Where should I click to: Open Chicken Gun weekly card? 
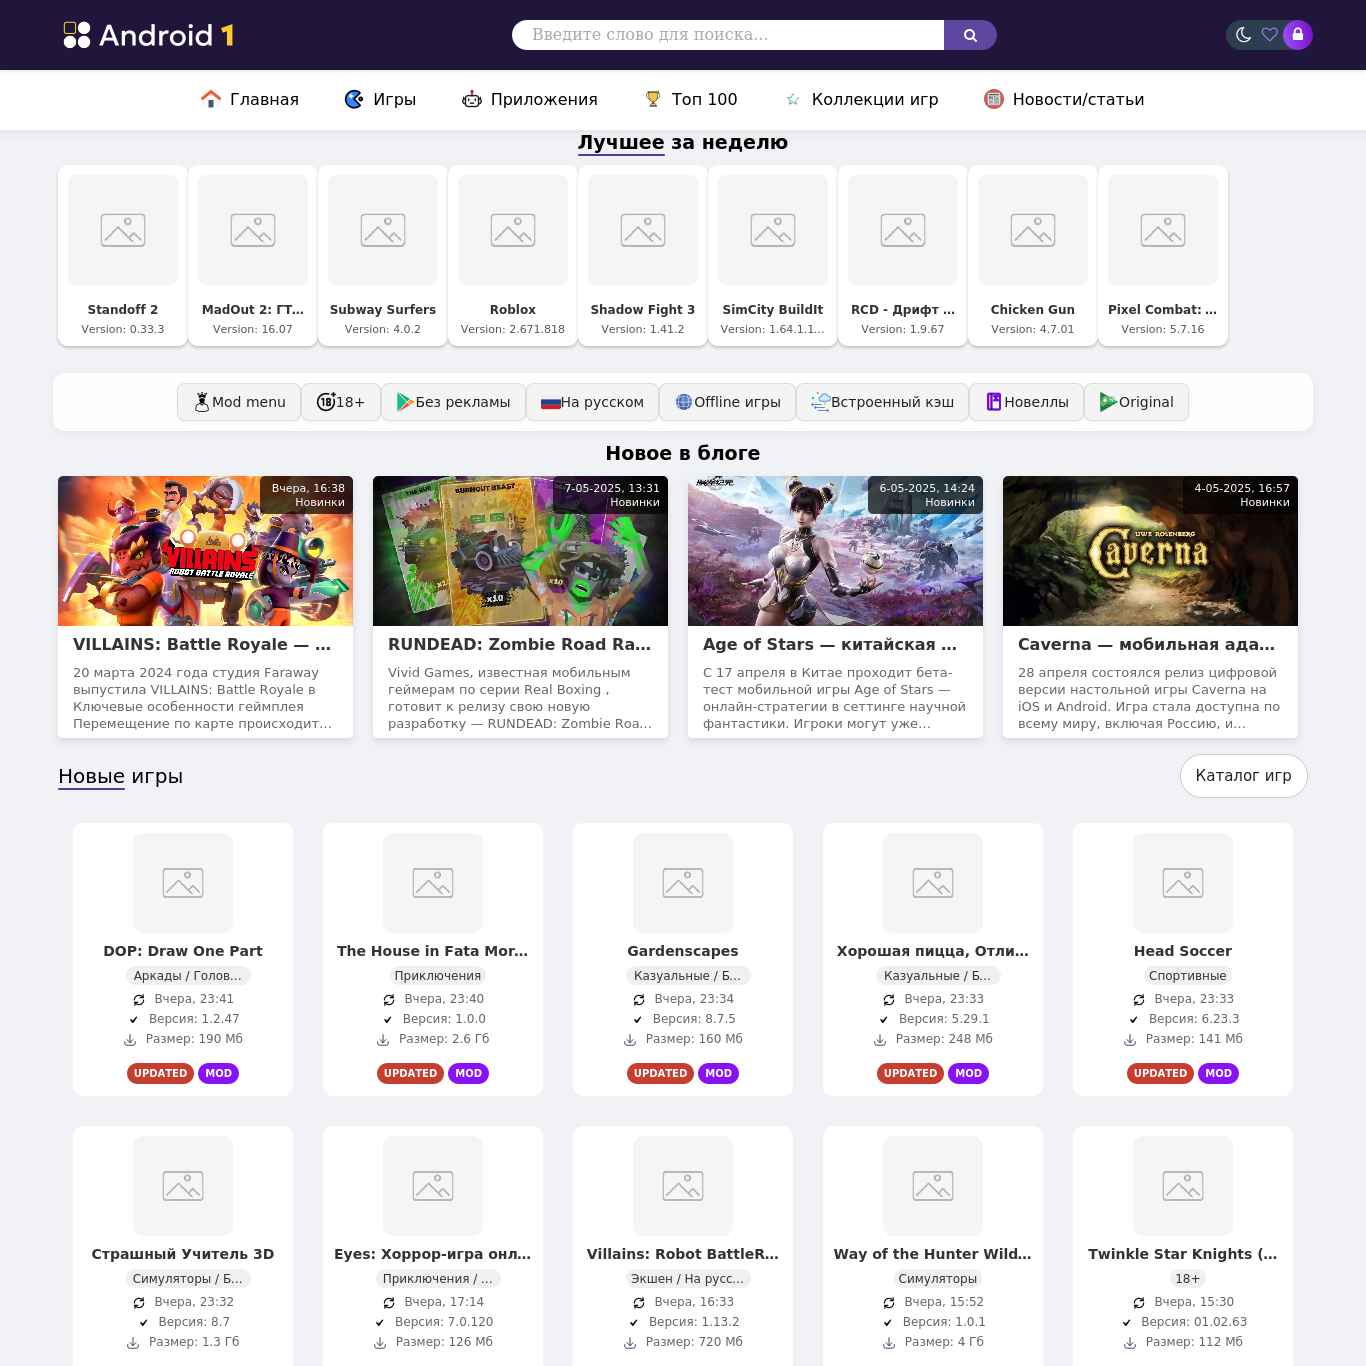pyautogui.click(x=1033, y=256)
